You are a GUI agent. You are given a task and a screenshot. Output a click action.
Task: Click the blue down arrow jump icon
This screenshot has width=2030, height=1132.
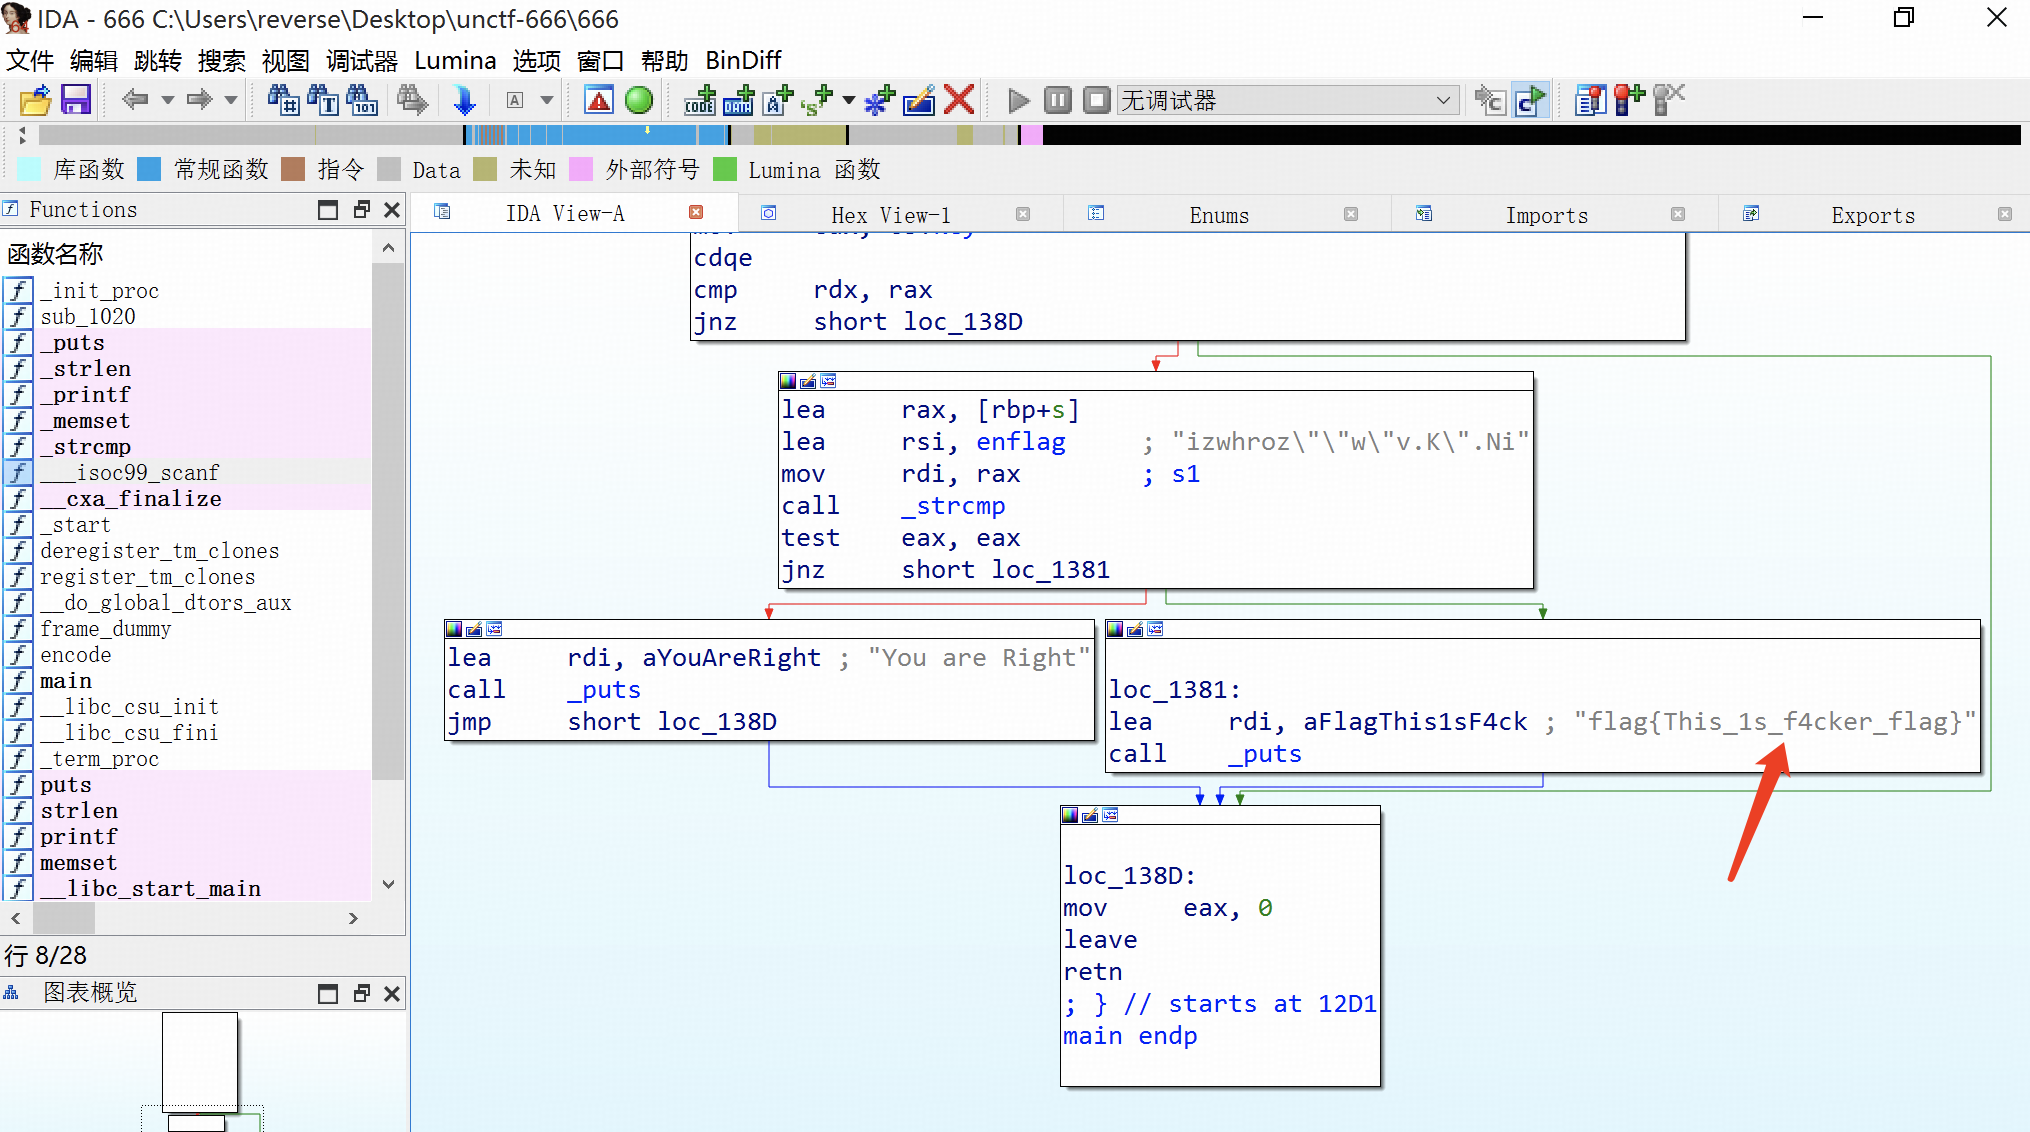(x=464, y=100)
